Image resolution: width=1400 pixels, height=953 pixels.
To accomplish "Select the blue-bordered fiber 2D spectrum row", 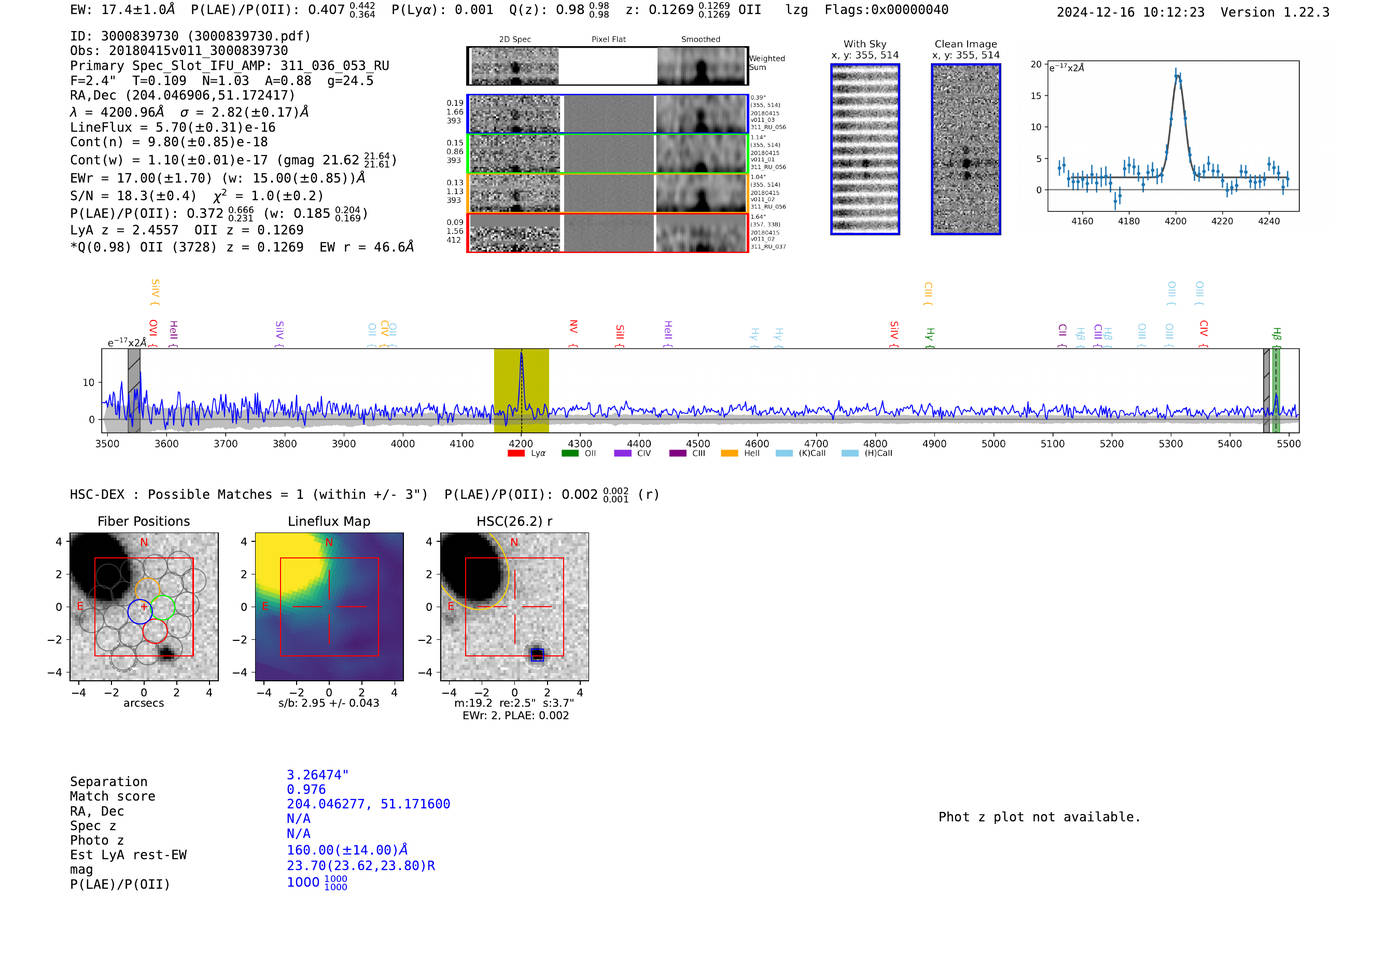I will (608, 114).
